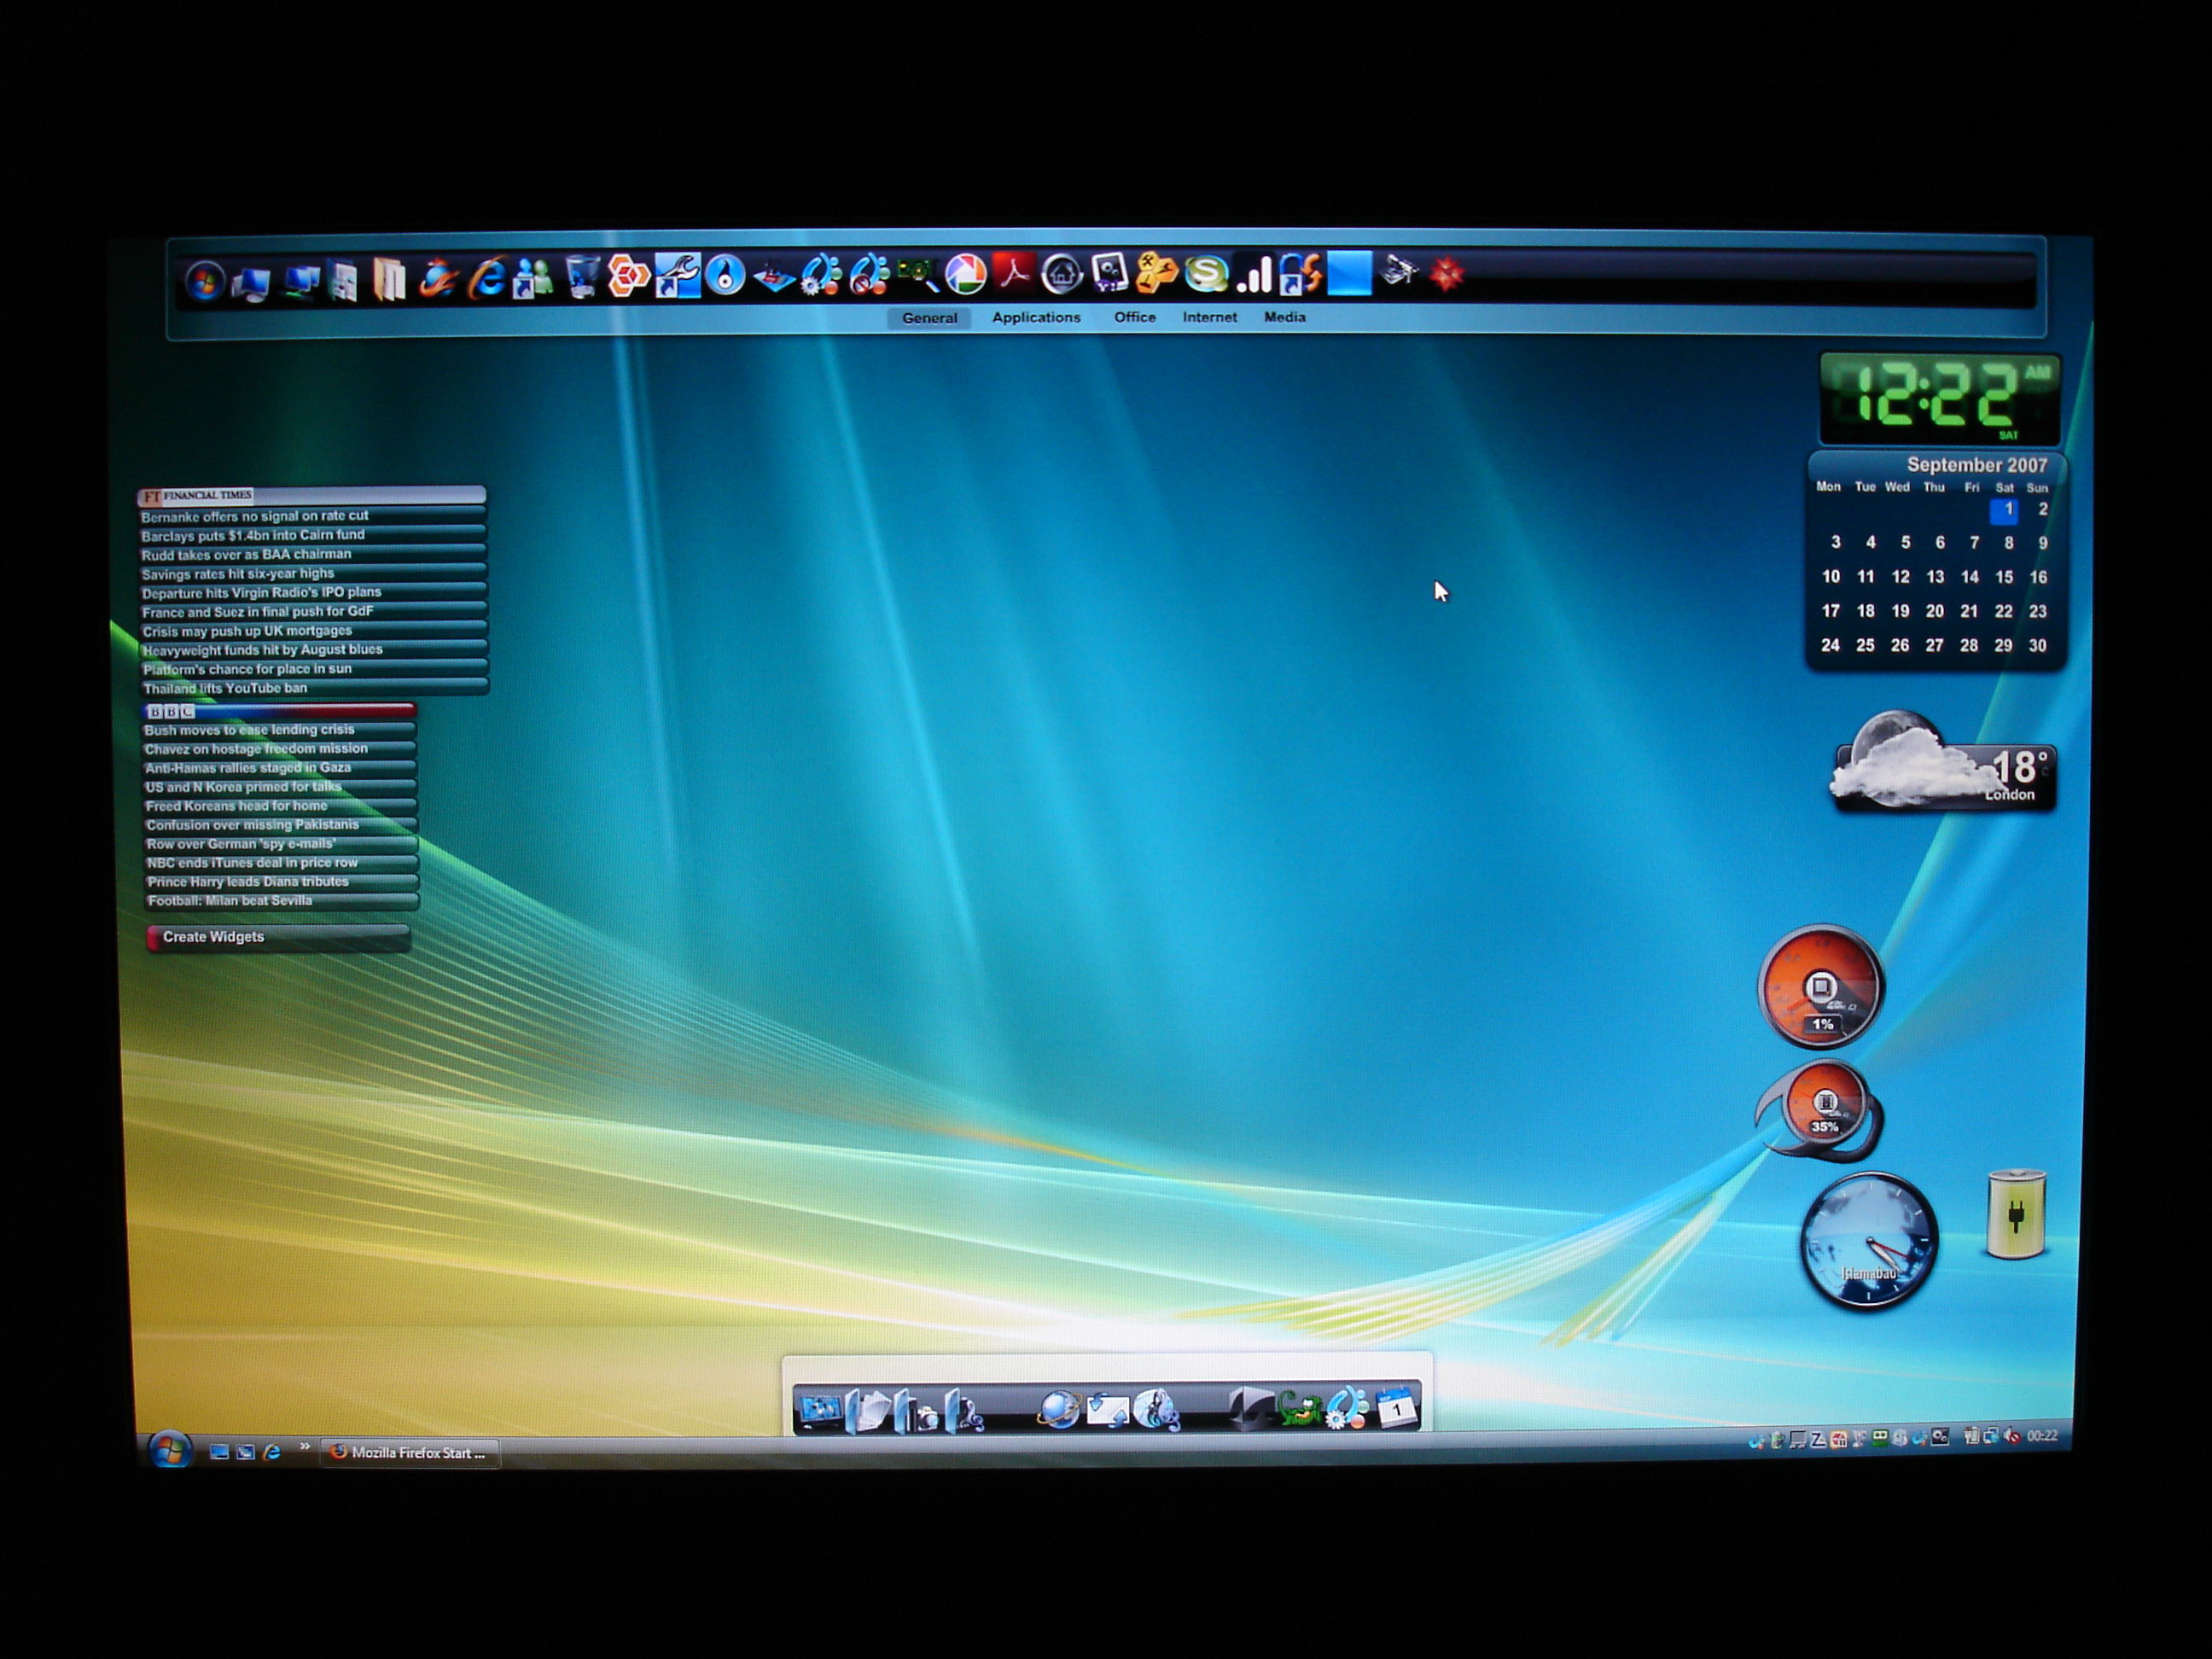
Task: Select day 30 on the calendar widget
Action: (x=2037, y=646)
